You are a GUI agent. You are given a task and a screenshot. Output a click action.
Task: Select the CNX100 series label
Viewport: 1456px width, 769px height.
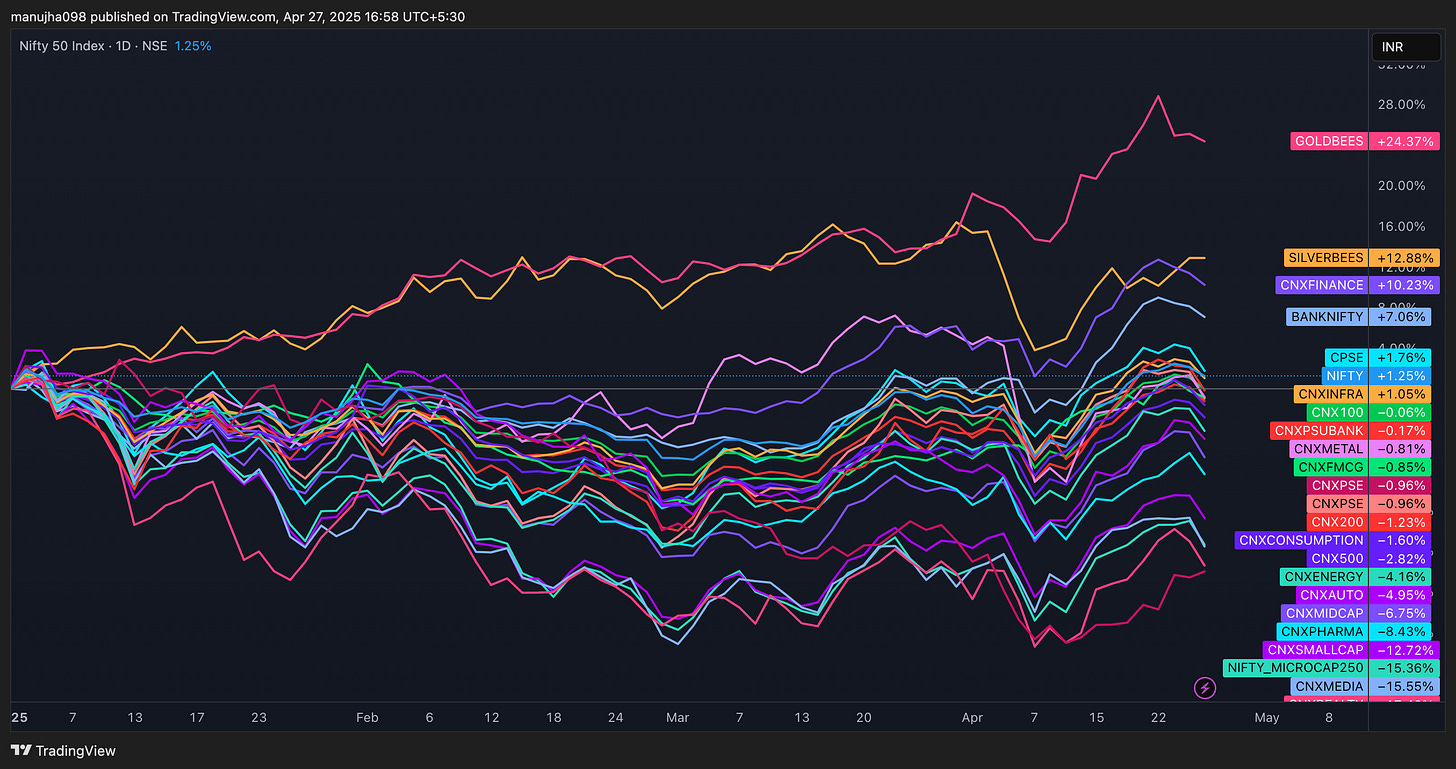[1338, 412]
